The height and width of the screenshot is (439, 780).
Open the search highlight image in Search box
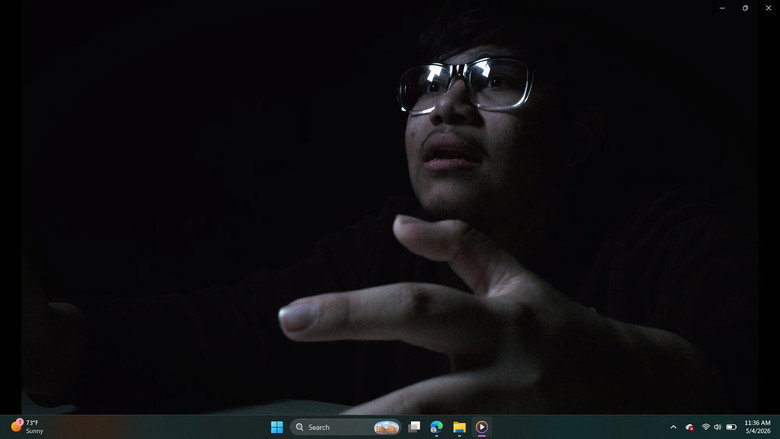pyautogui.click(x=386, y=427)
